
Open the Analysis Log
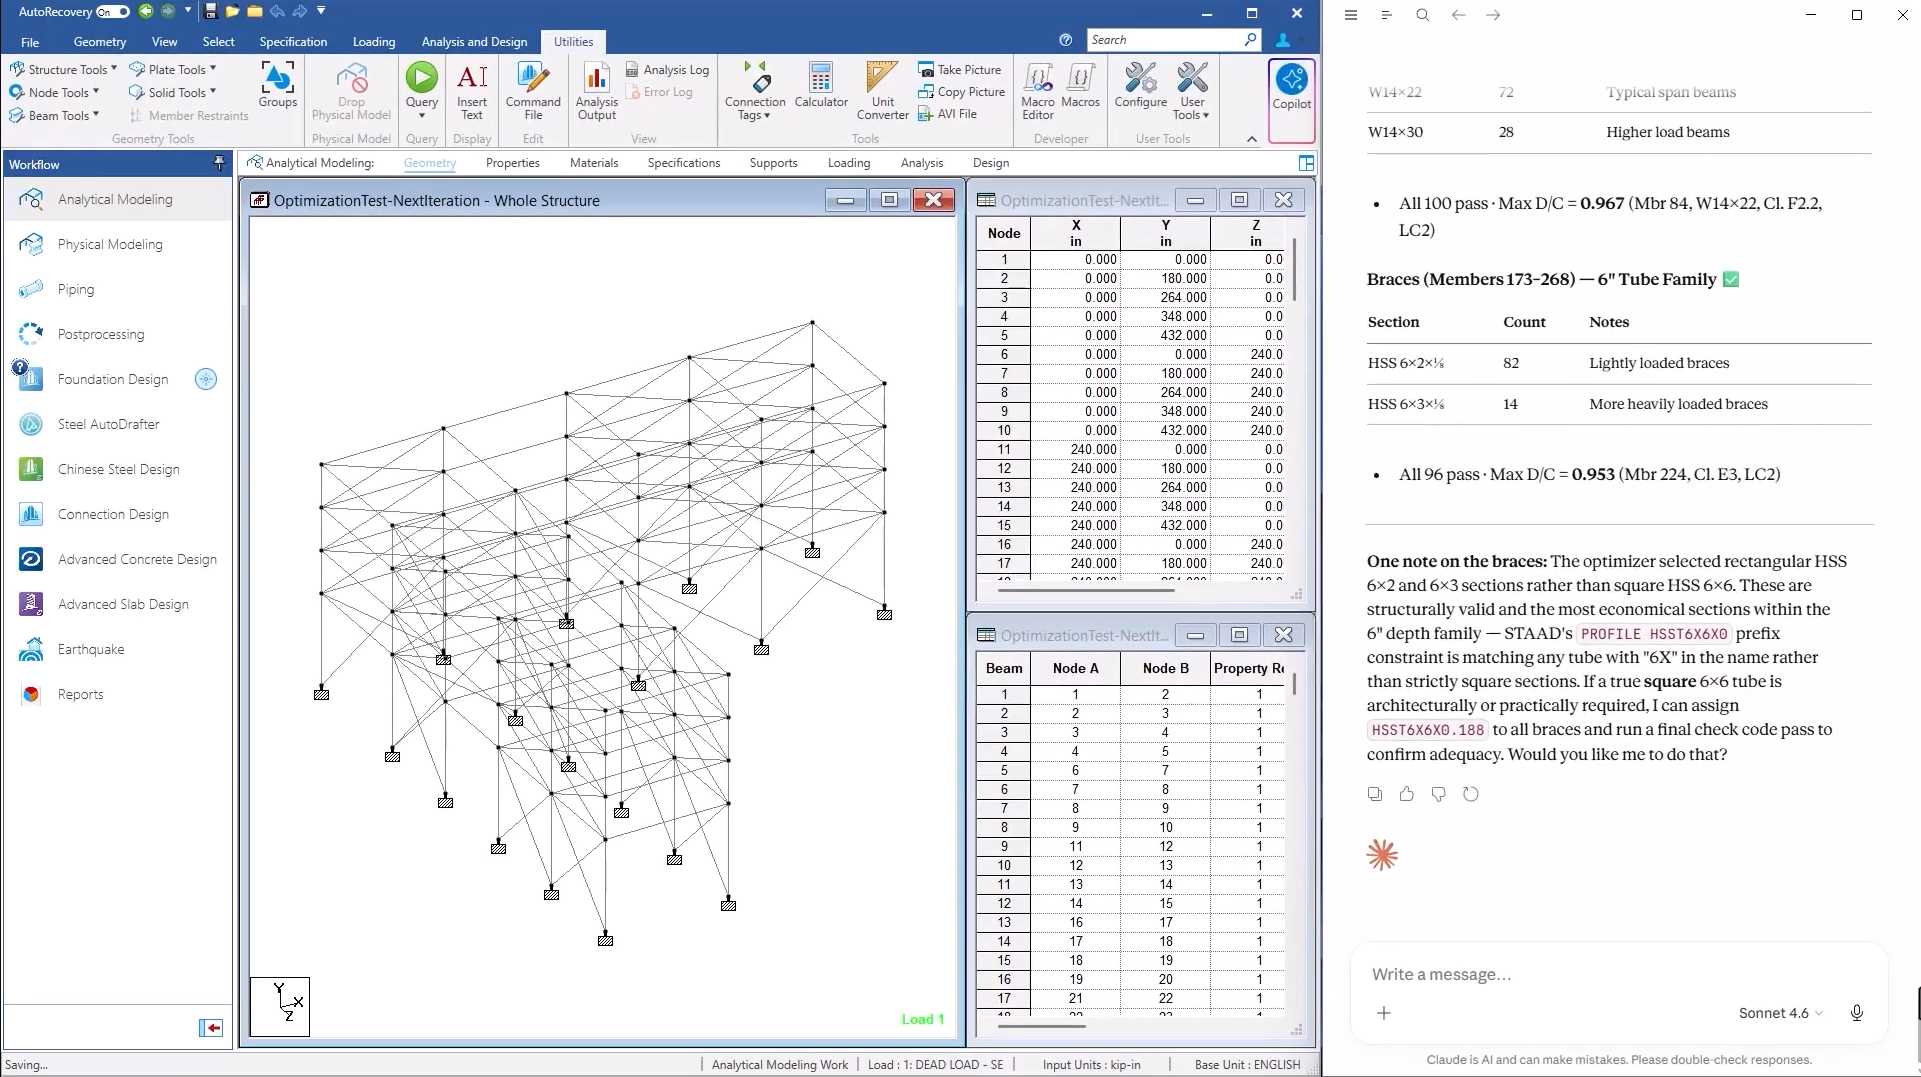click(x=667, y=69)
